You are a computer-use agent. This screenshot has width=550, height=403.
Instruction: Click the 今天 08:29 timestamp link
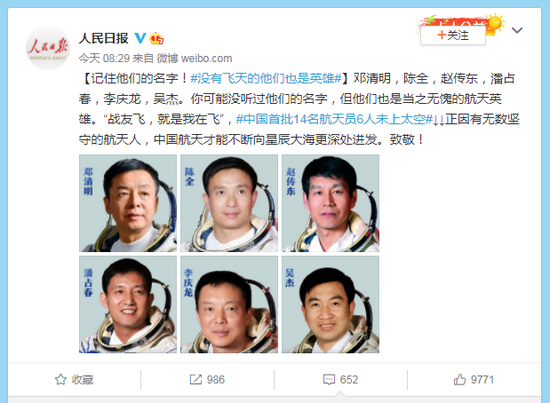click(104, 58)
